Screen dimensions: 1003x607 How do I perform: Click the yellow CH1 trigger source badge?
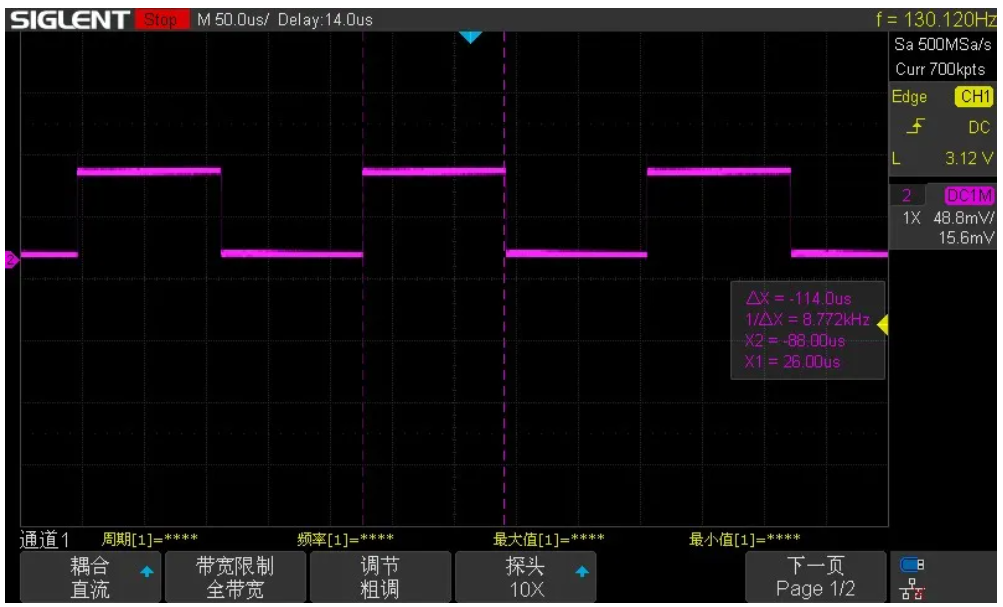click(x=974, y=97)
